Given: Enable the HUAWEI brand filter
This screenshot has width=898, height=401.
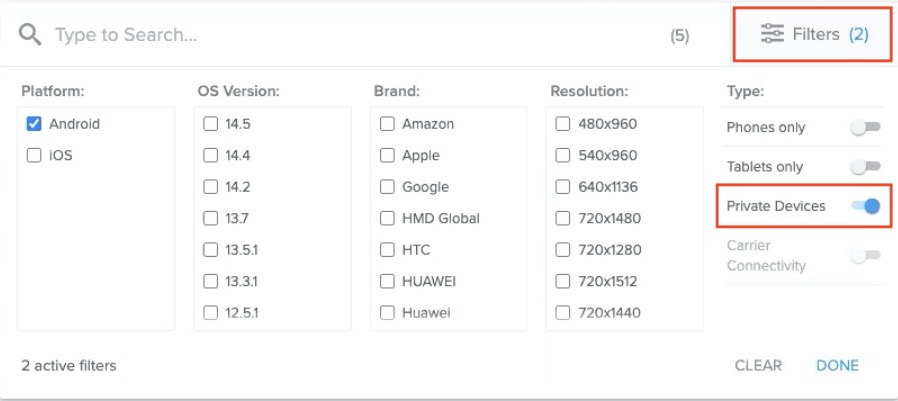Looking at the screenshot, I should [x=387, y=281].
